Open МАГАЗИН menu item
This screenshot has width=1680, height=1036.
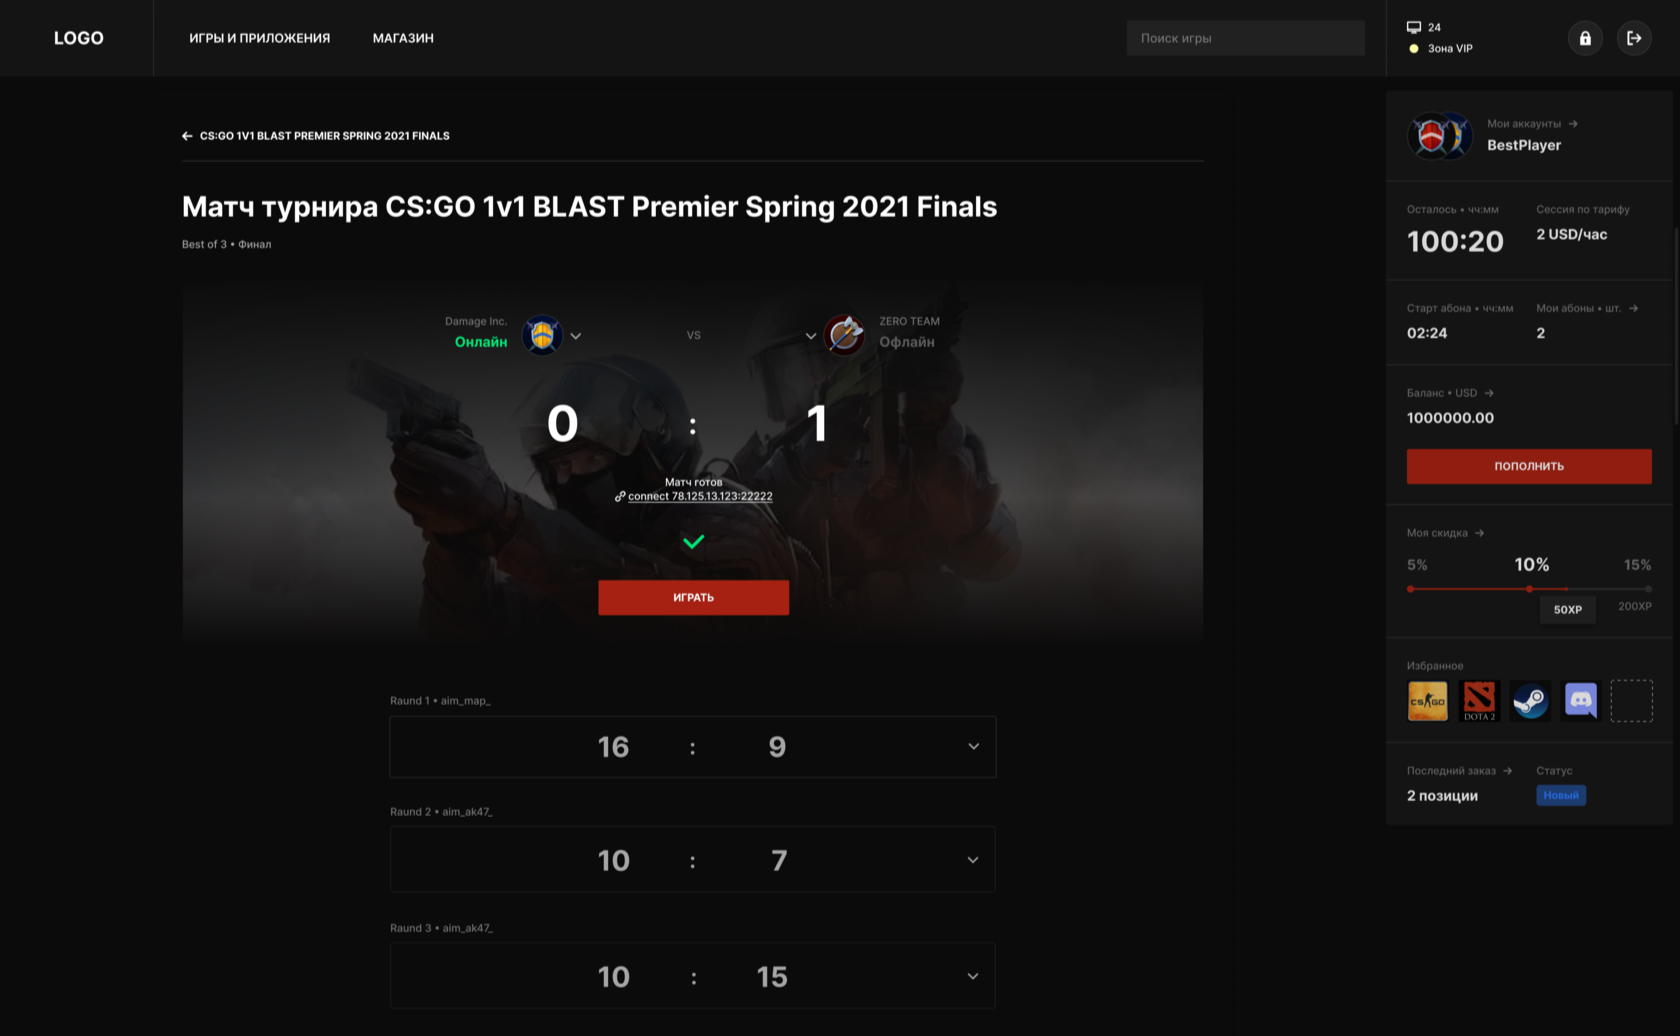[x=403, y=38]
